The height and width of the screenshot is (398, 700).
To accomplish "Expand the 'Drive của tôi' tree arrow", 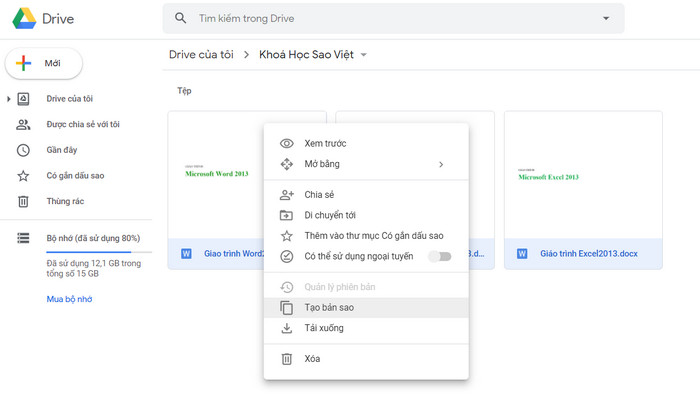I will tap(8, 99).
